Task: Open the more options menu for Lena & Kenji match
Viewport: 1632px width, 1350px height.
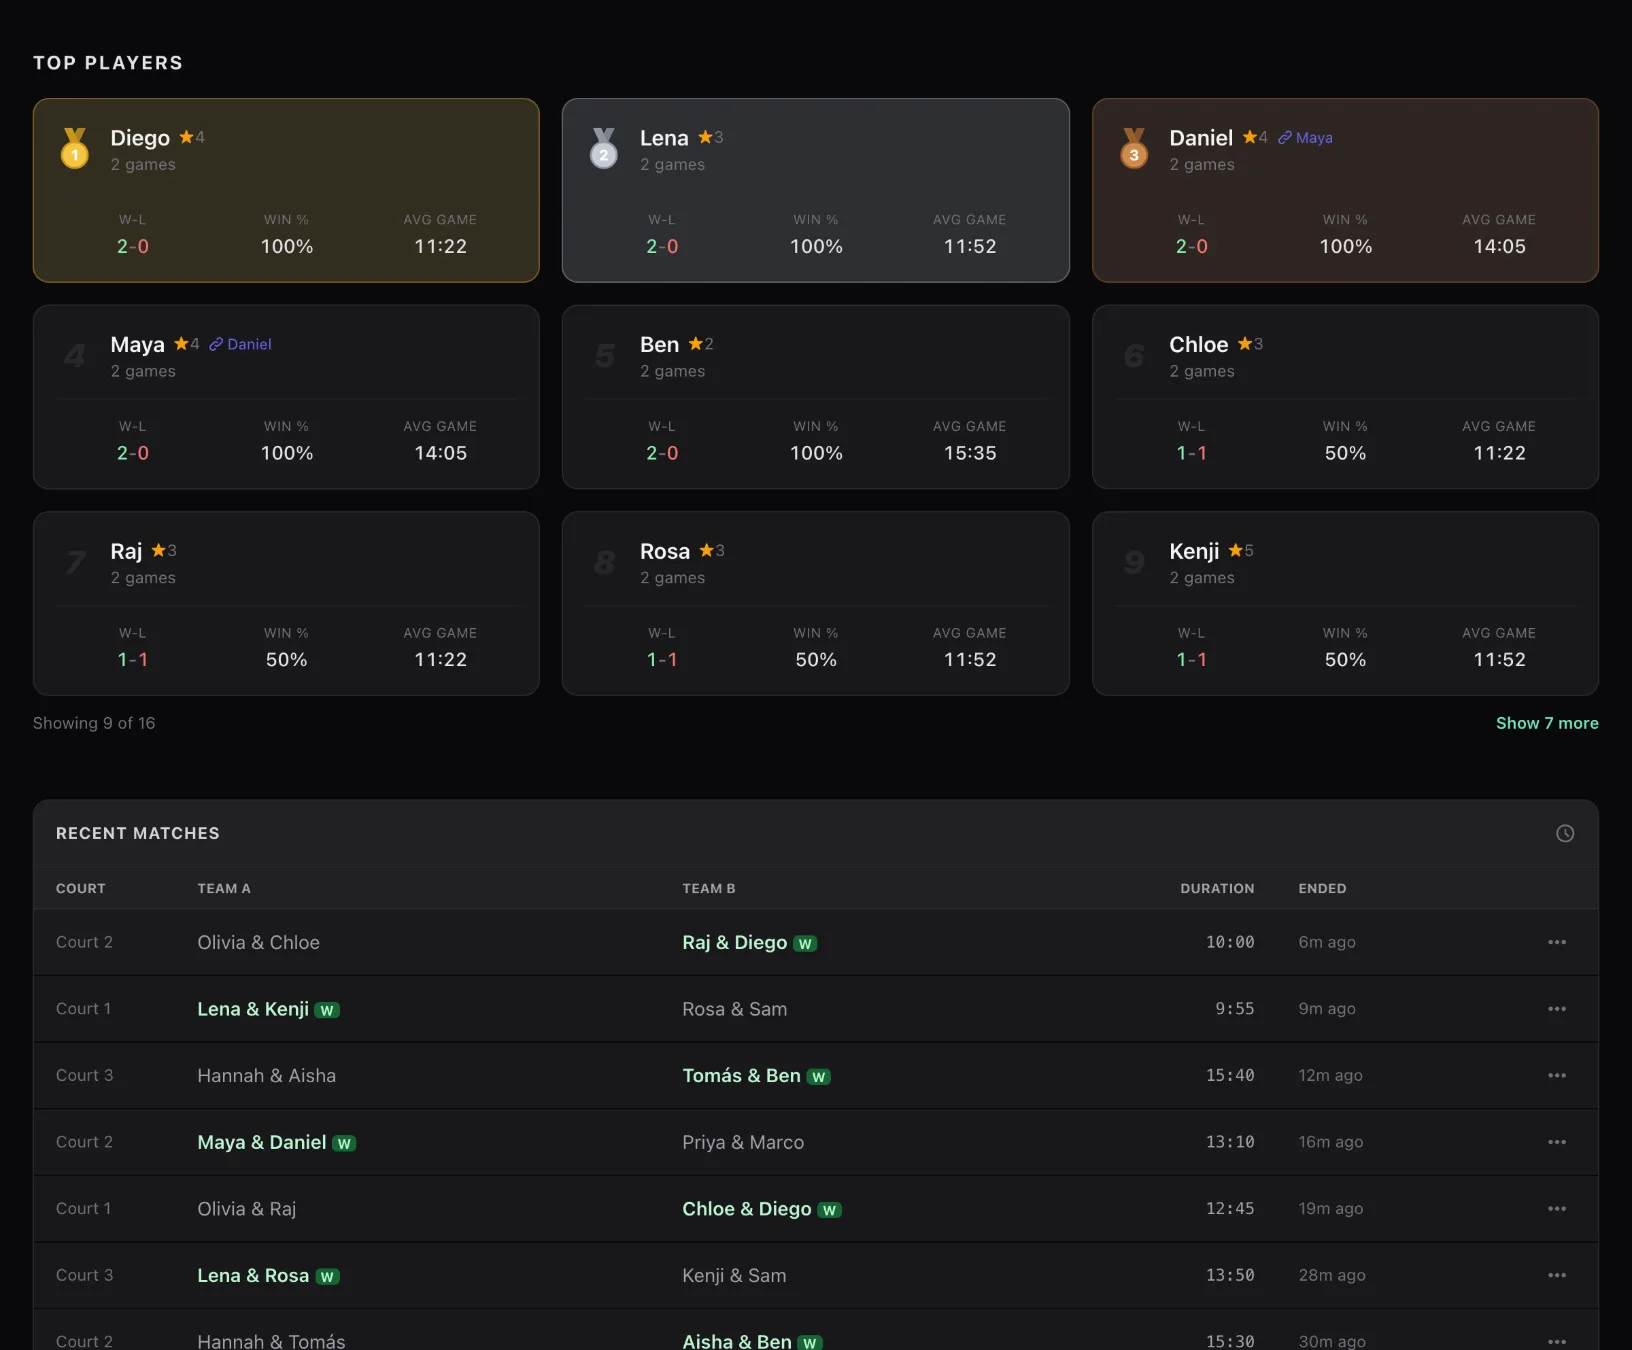Action: (1557, 1009)
